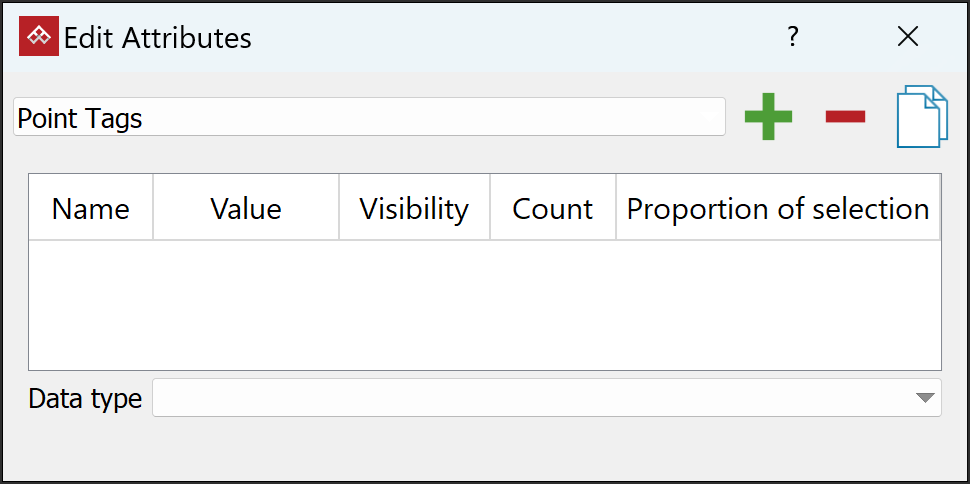Click the empty attributes table area

(x=484, y=305)
